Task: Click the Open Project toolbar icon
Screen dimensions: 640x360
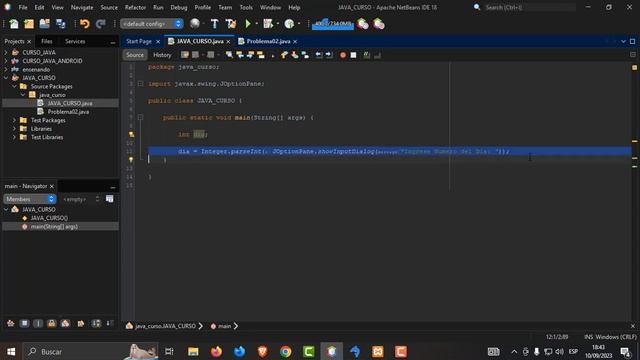Action: point(44,24)
